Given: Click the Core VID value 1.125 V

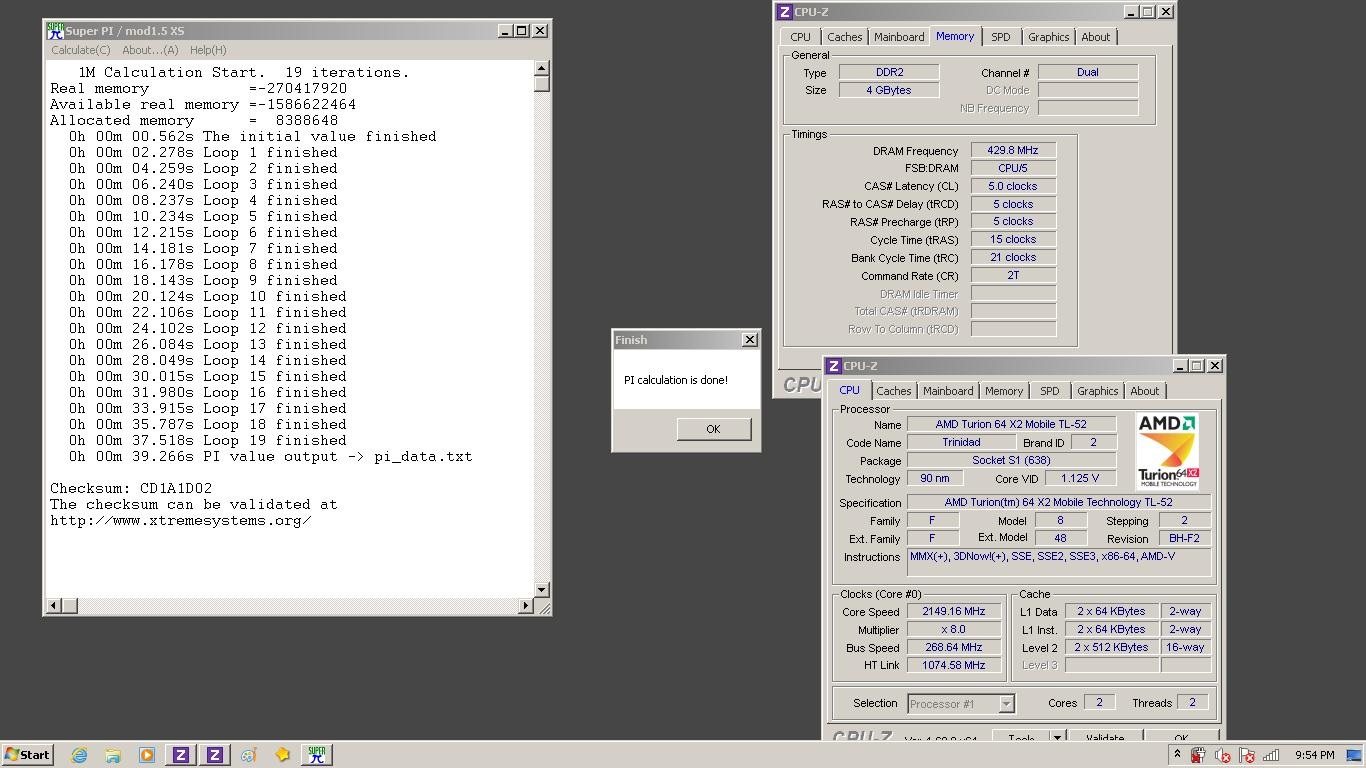Looking at the screenshot, I should [x=1080, y=478].
